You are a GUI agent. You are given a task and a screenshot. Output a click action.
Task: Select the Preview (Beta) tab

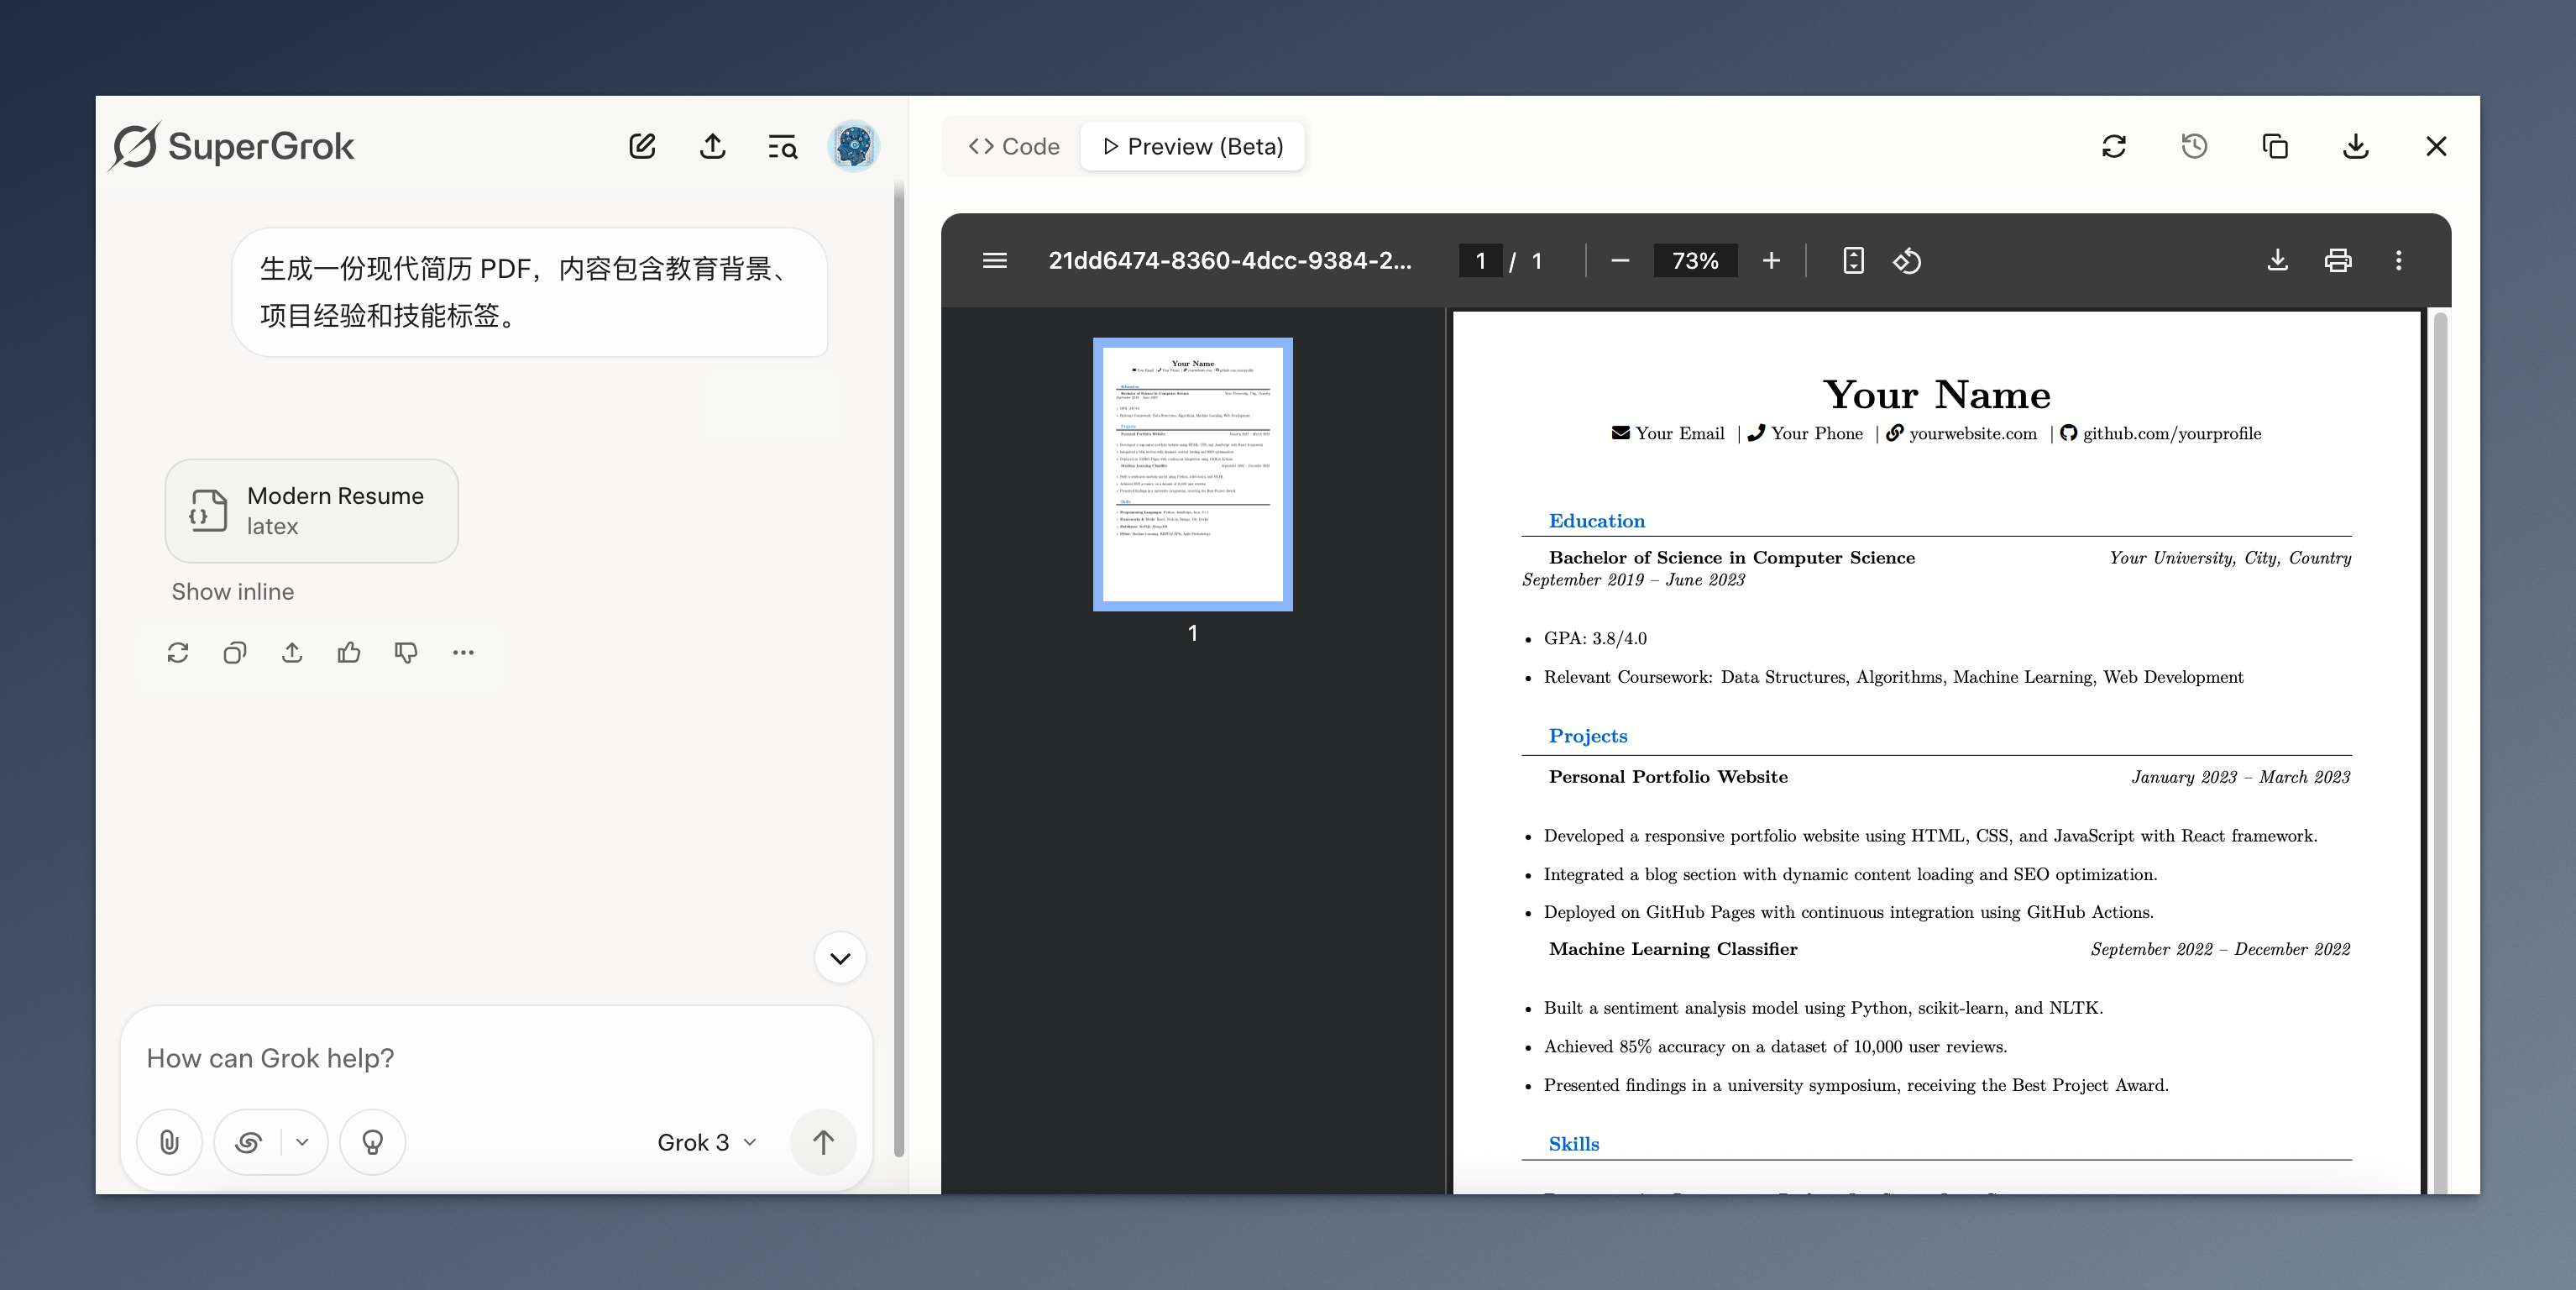tap(1193, 147)
